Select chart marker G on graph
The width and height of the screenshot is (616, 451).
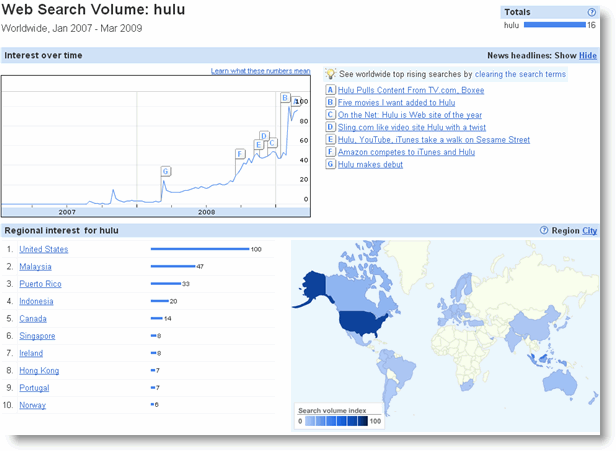[166, 171]
